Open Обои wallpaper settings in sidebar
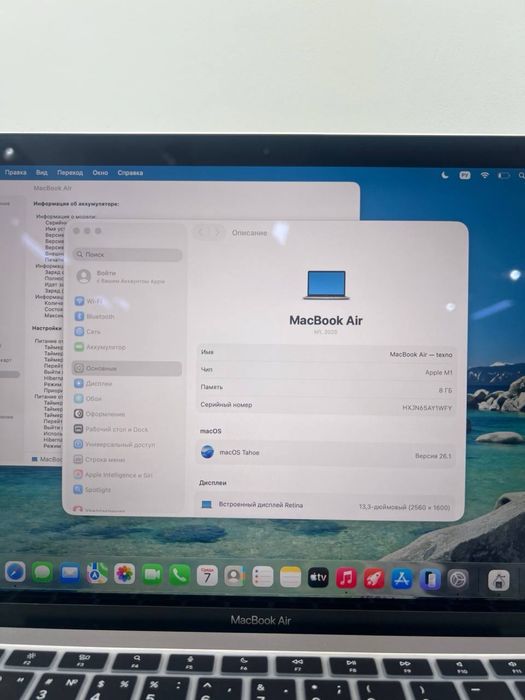Screen dimensions: 525x700 click(x=127, y=399)
